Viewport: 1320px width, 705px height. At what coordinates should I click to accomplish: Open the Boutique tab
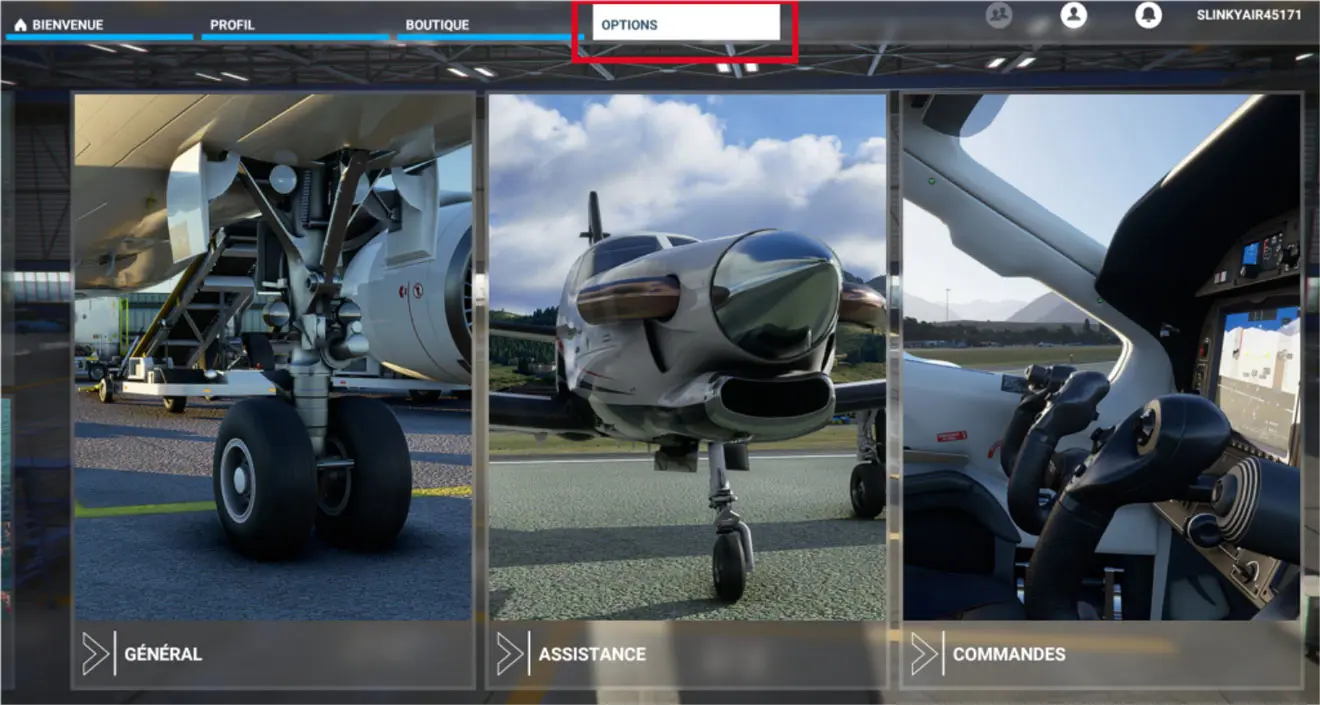click(x=491, y=24)
